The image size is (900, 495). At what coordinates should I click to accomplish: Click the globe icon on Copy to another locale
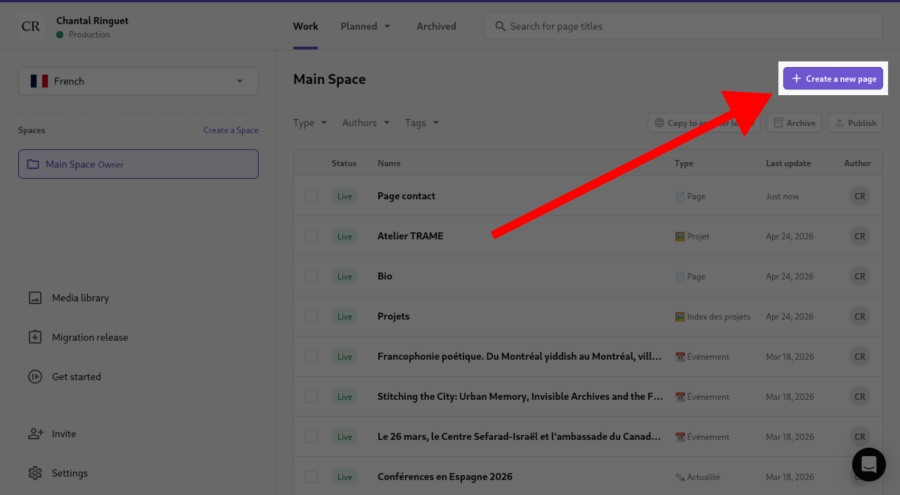(x=659, y=123)
